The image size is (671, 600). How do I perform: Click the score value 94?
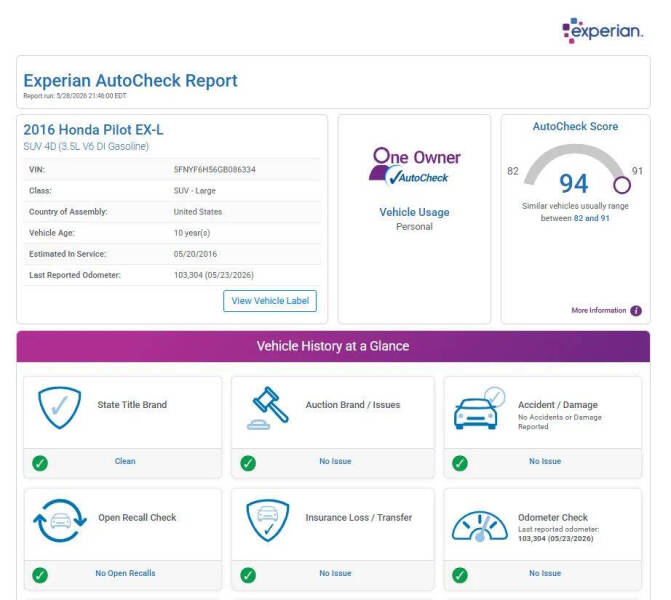573,184
